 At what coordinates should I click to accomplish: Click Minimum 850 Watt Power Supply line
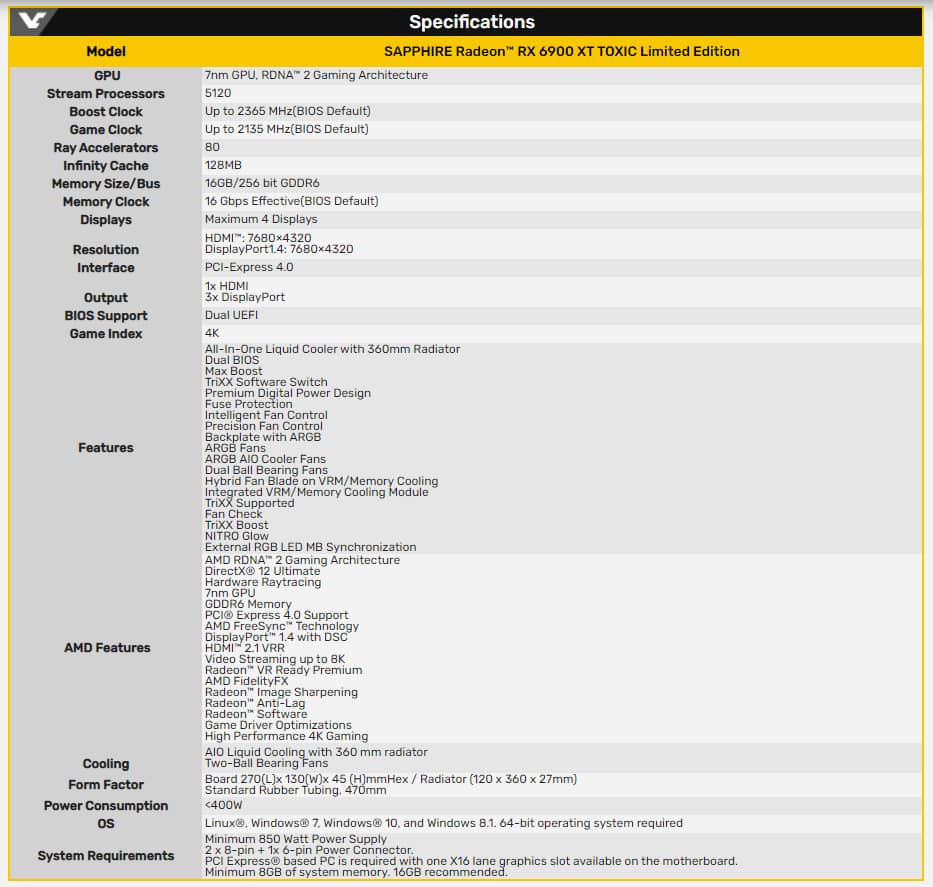(296, 839)
